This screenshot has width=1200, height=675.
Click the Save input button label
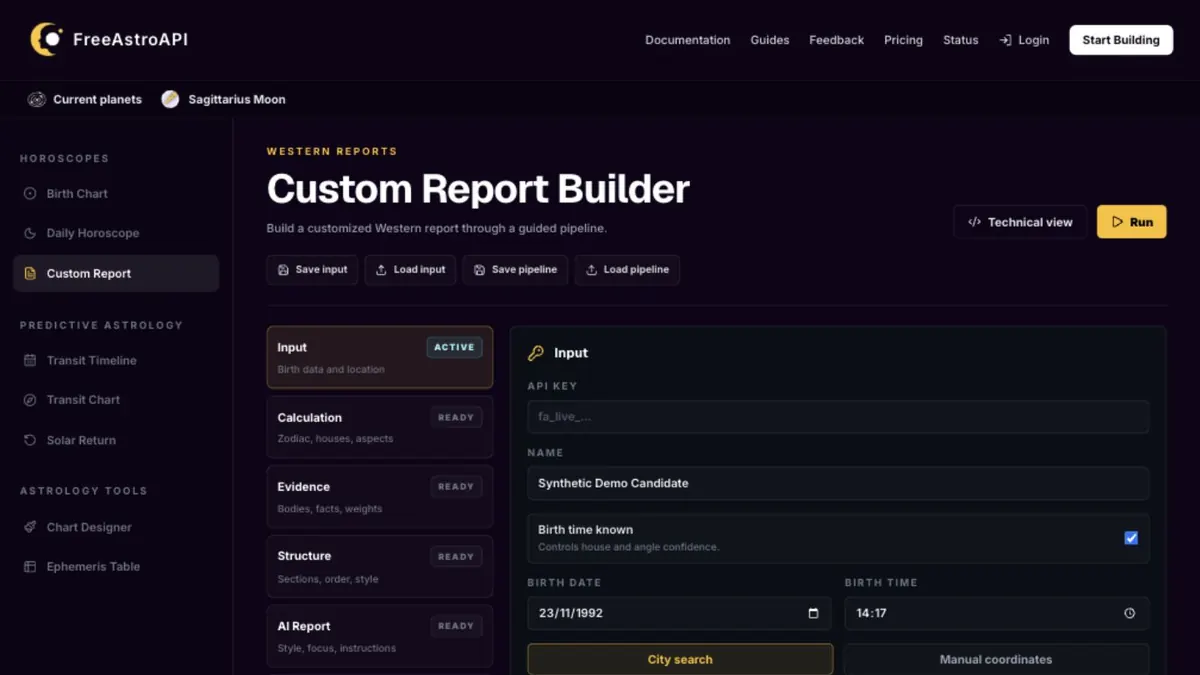click(x=321, y=270)
